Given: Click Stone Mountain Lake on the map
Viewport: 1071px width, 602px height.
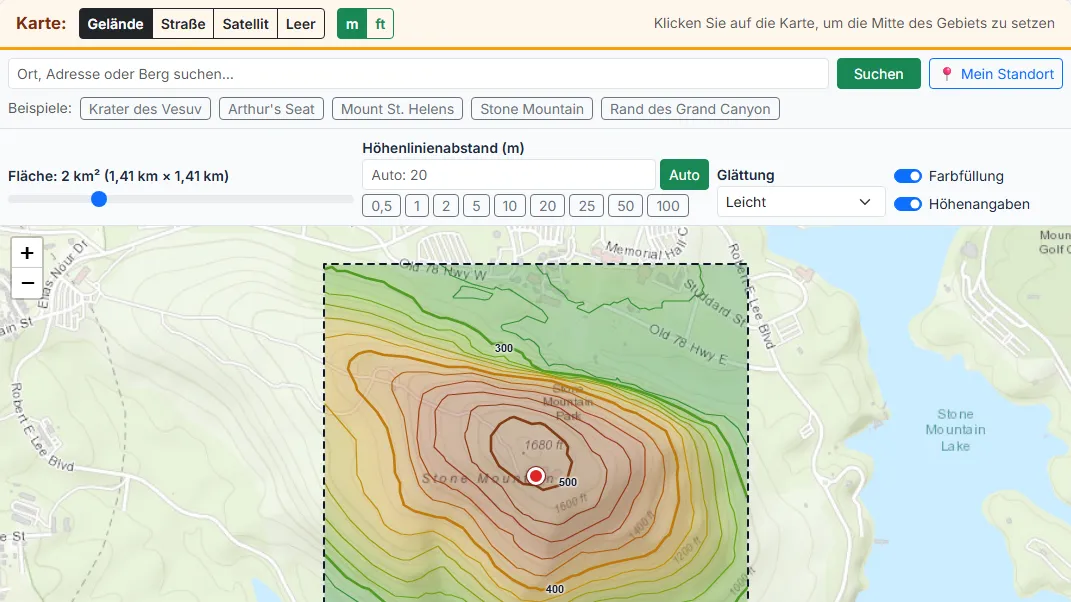Looking at the screenshot, I should tap(955, 430).
